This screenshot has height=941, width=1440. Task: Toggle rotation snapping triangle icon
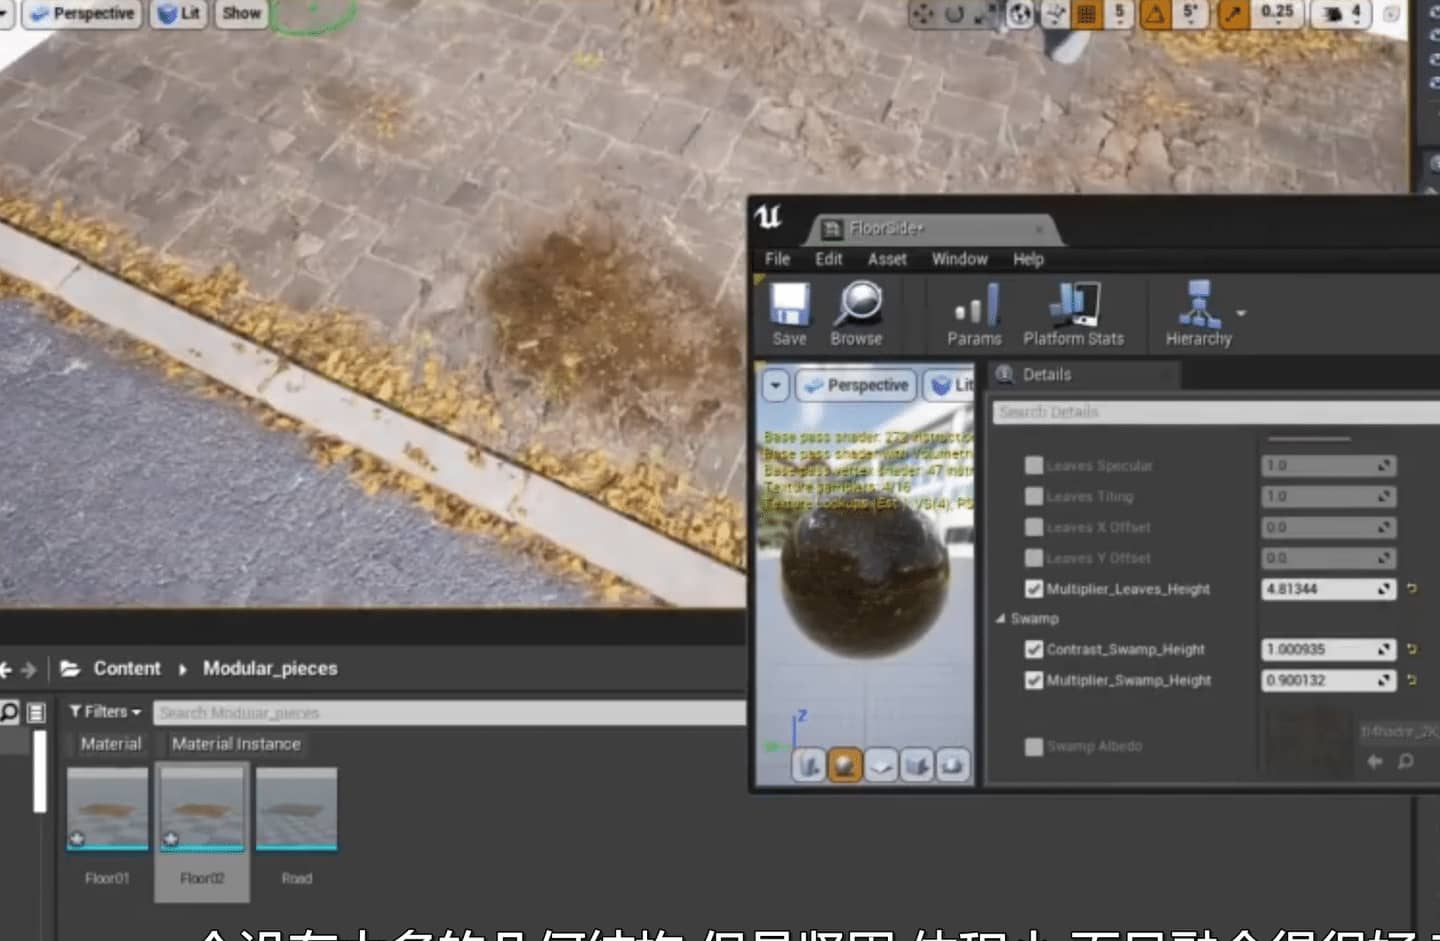pyautogui.click(x=1155, y=13)
